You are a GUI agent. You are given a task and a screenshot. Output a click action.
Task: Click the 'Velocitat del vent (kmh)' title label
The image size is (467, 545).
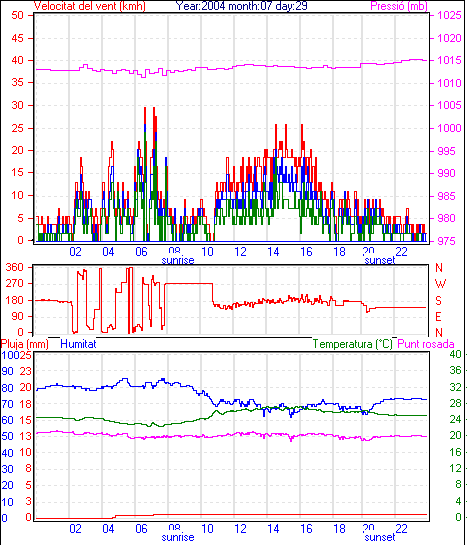89,6
